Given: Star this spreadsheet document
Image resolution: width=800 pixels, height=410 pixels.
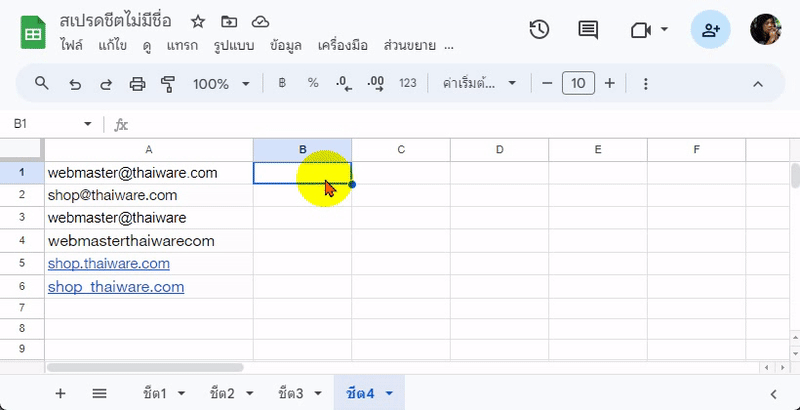Looking at the screenshot, I should pyautogui.click(x=198, y=21).
